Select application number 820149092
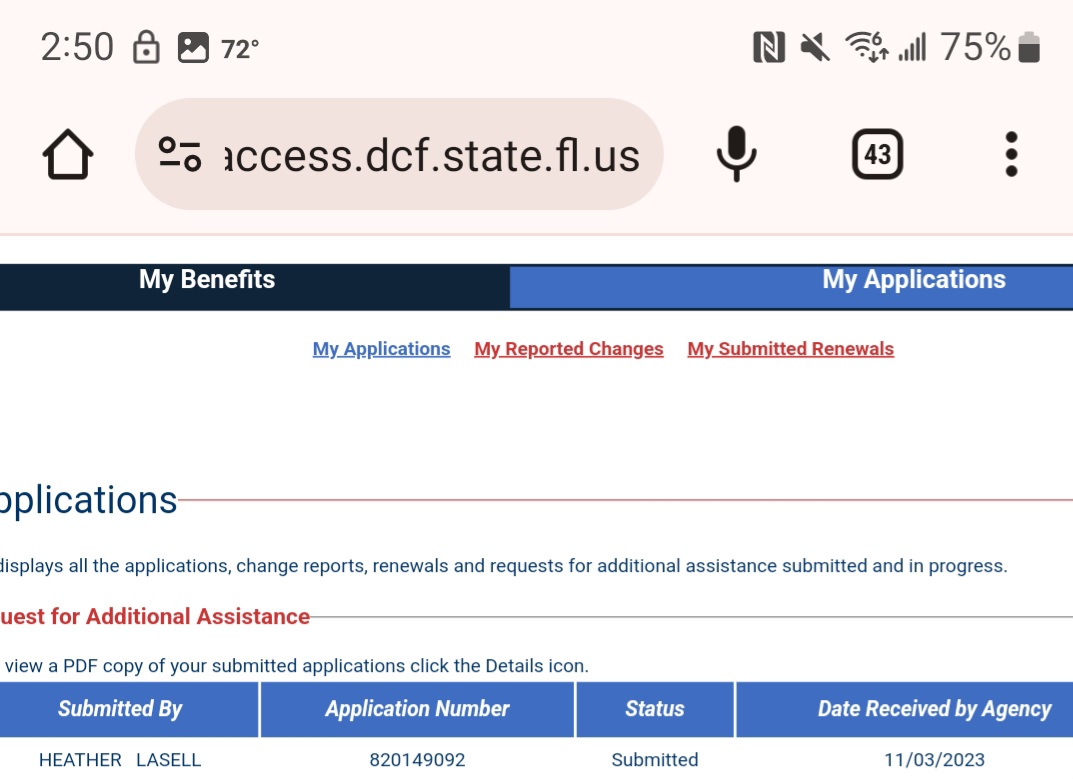Viewport: 1073px width, 779px height. pyautogui.click(x=417, y=760)
